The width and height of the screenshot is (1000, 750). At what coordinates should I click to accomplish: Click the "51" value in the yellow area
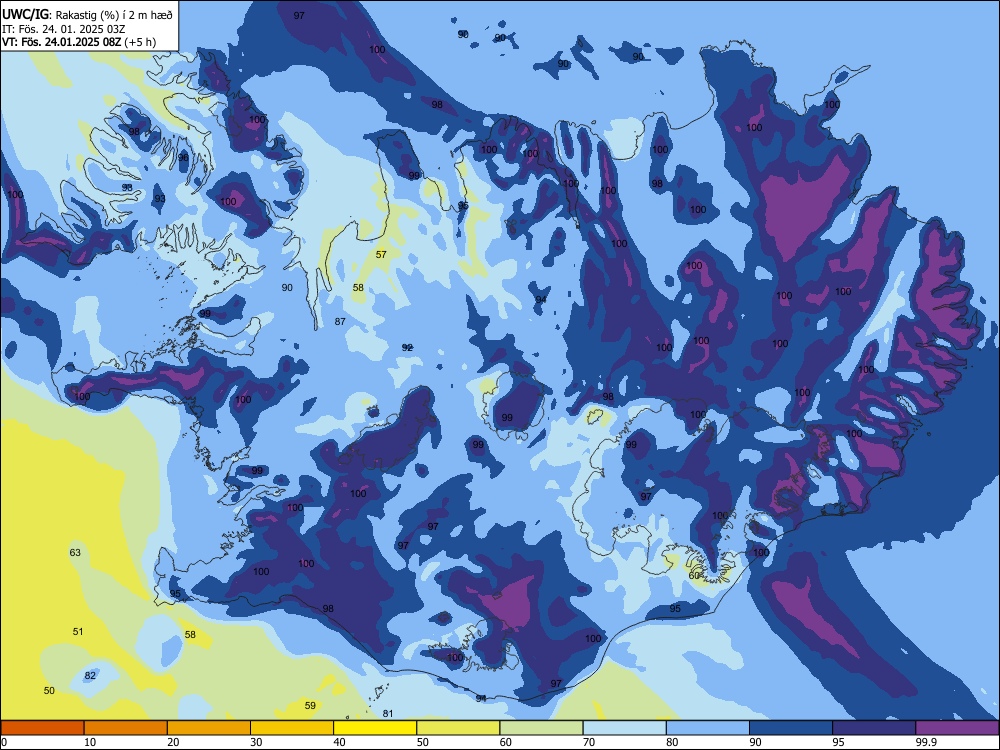[78, 631]
